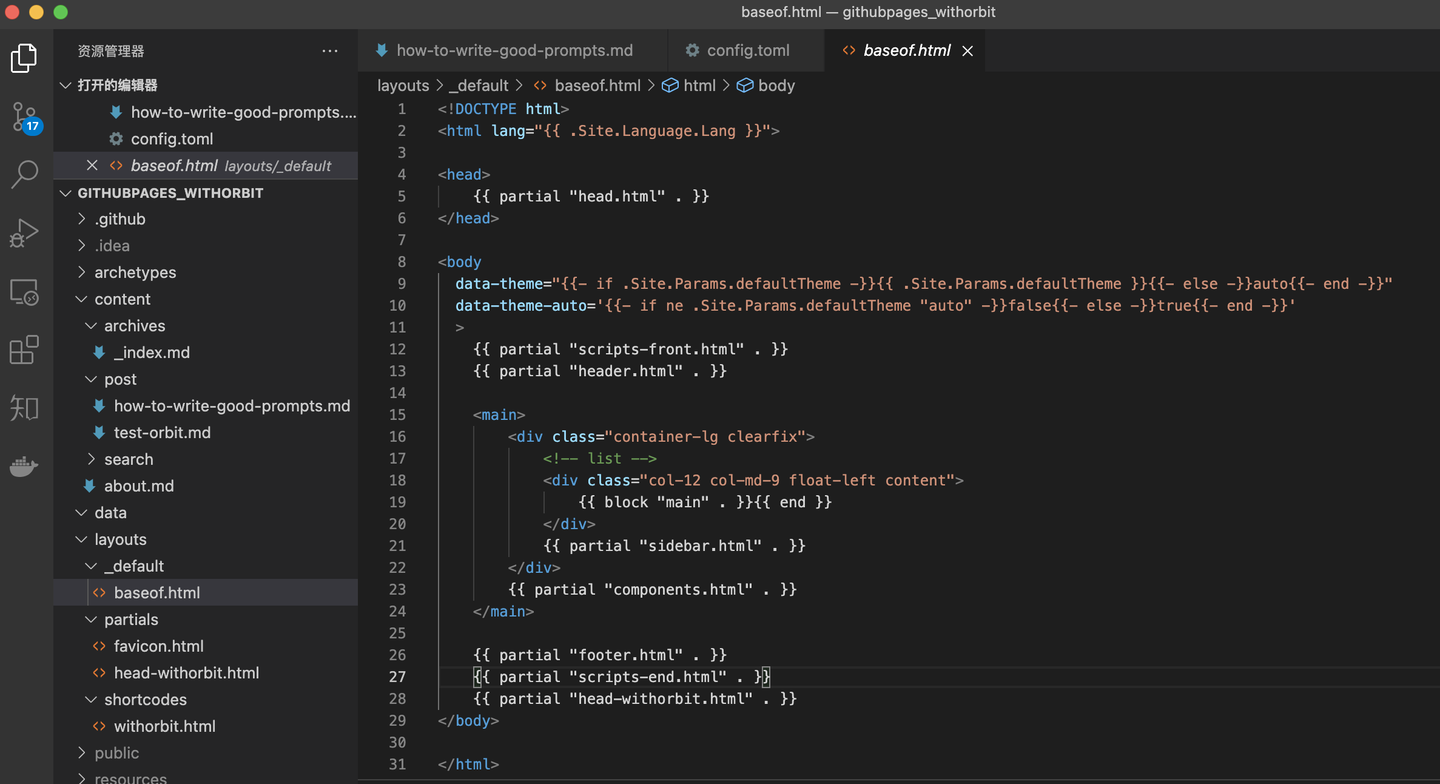Click the explorer more actions ellipsis
1440x784 pixels.
[330, 51]
